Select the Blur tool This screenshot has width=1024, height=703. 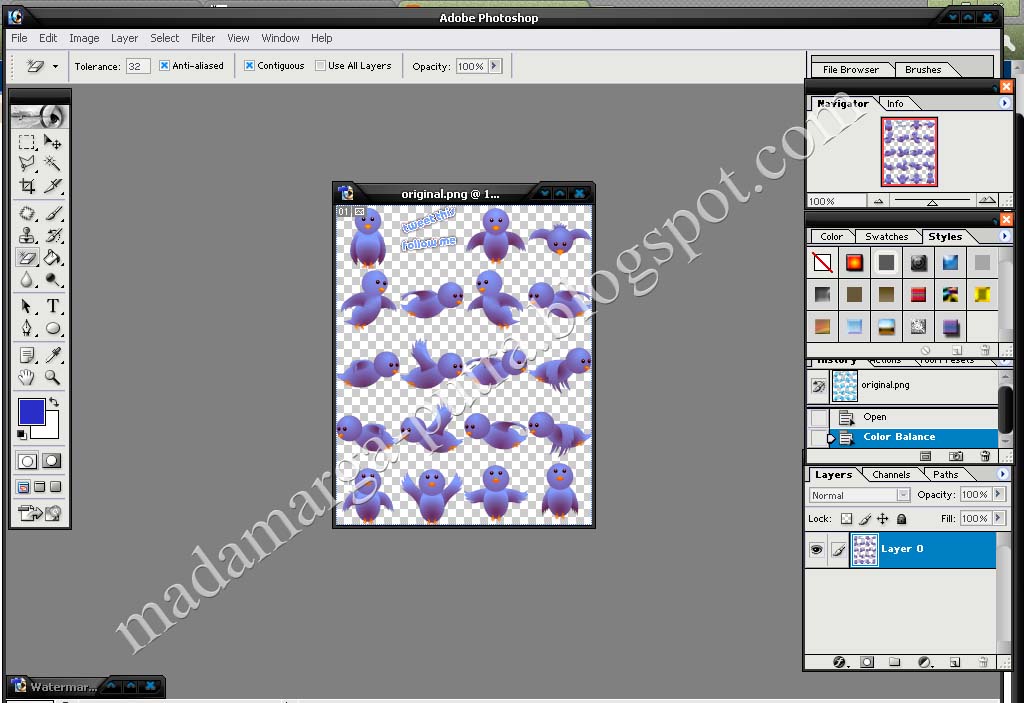pyautogui.click(x=27, y=280)
